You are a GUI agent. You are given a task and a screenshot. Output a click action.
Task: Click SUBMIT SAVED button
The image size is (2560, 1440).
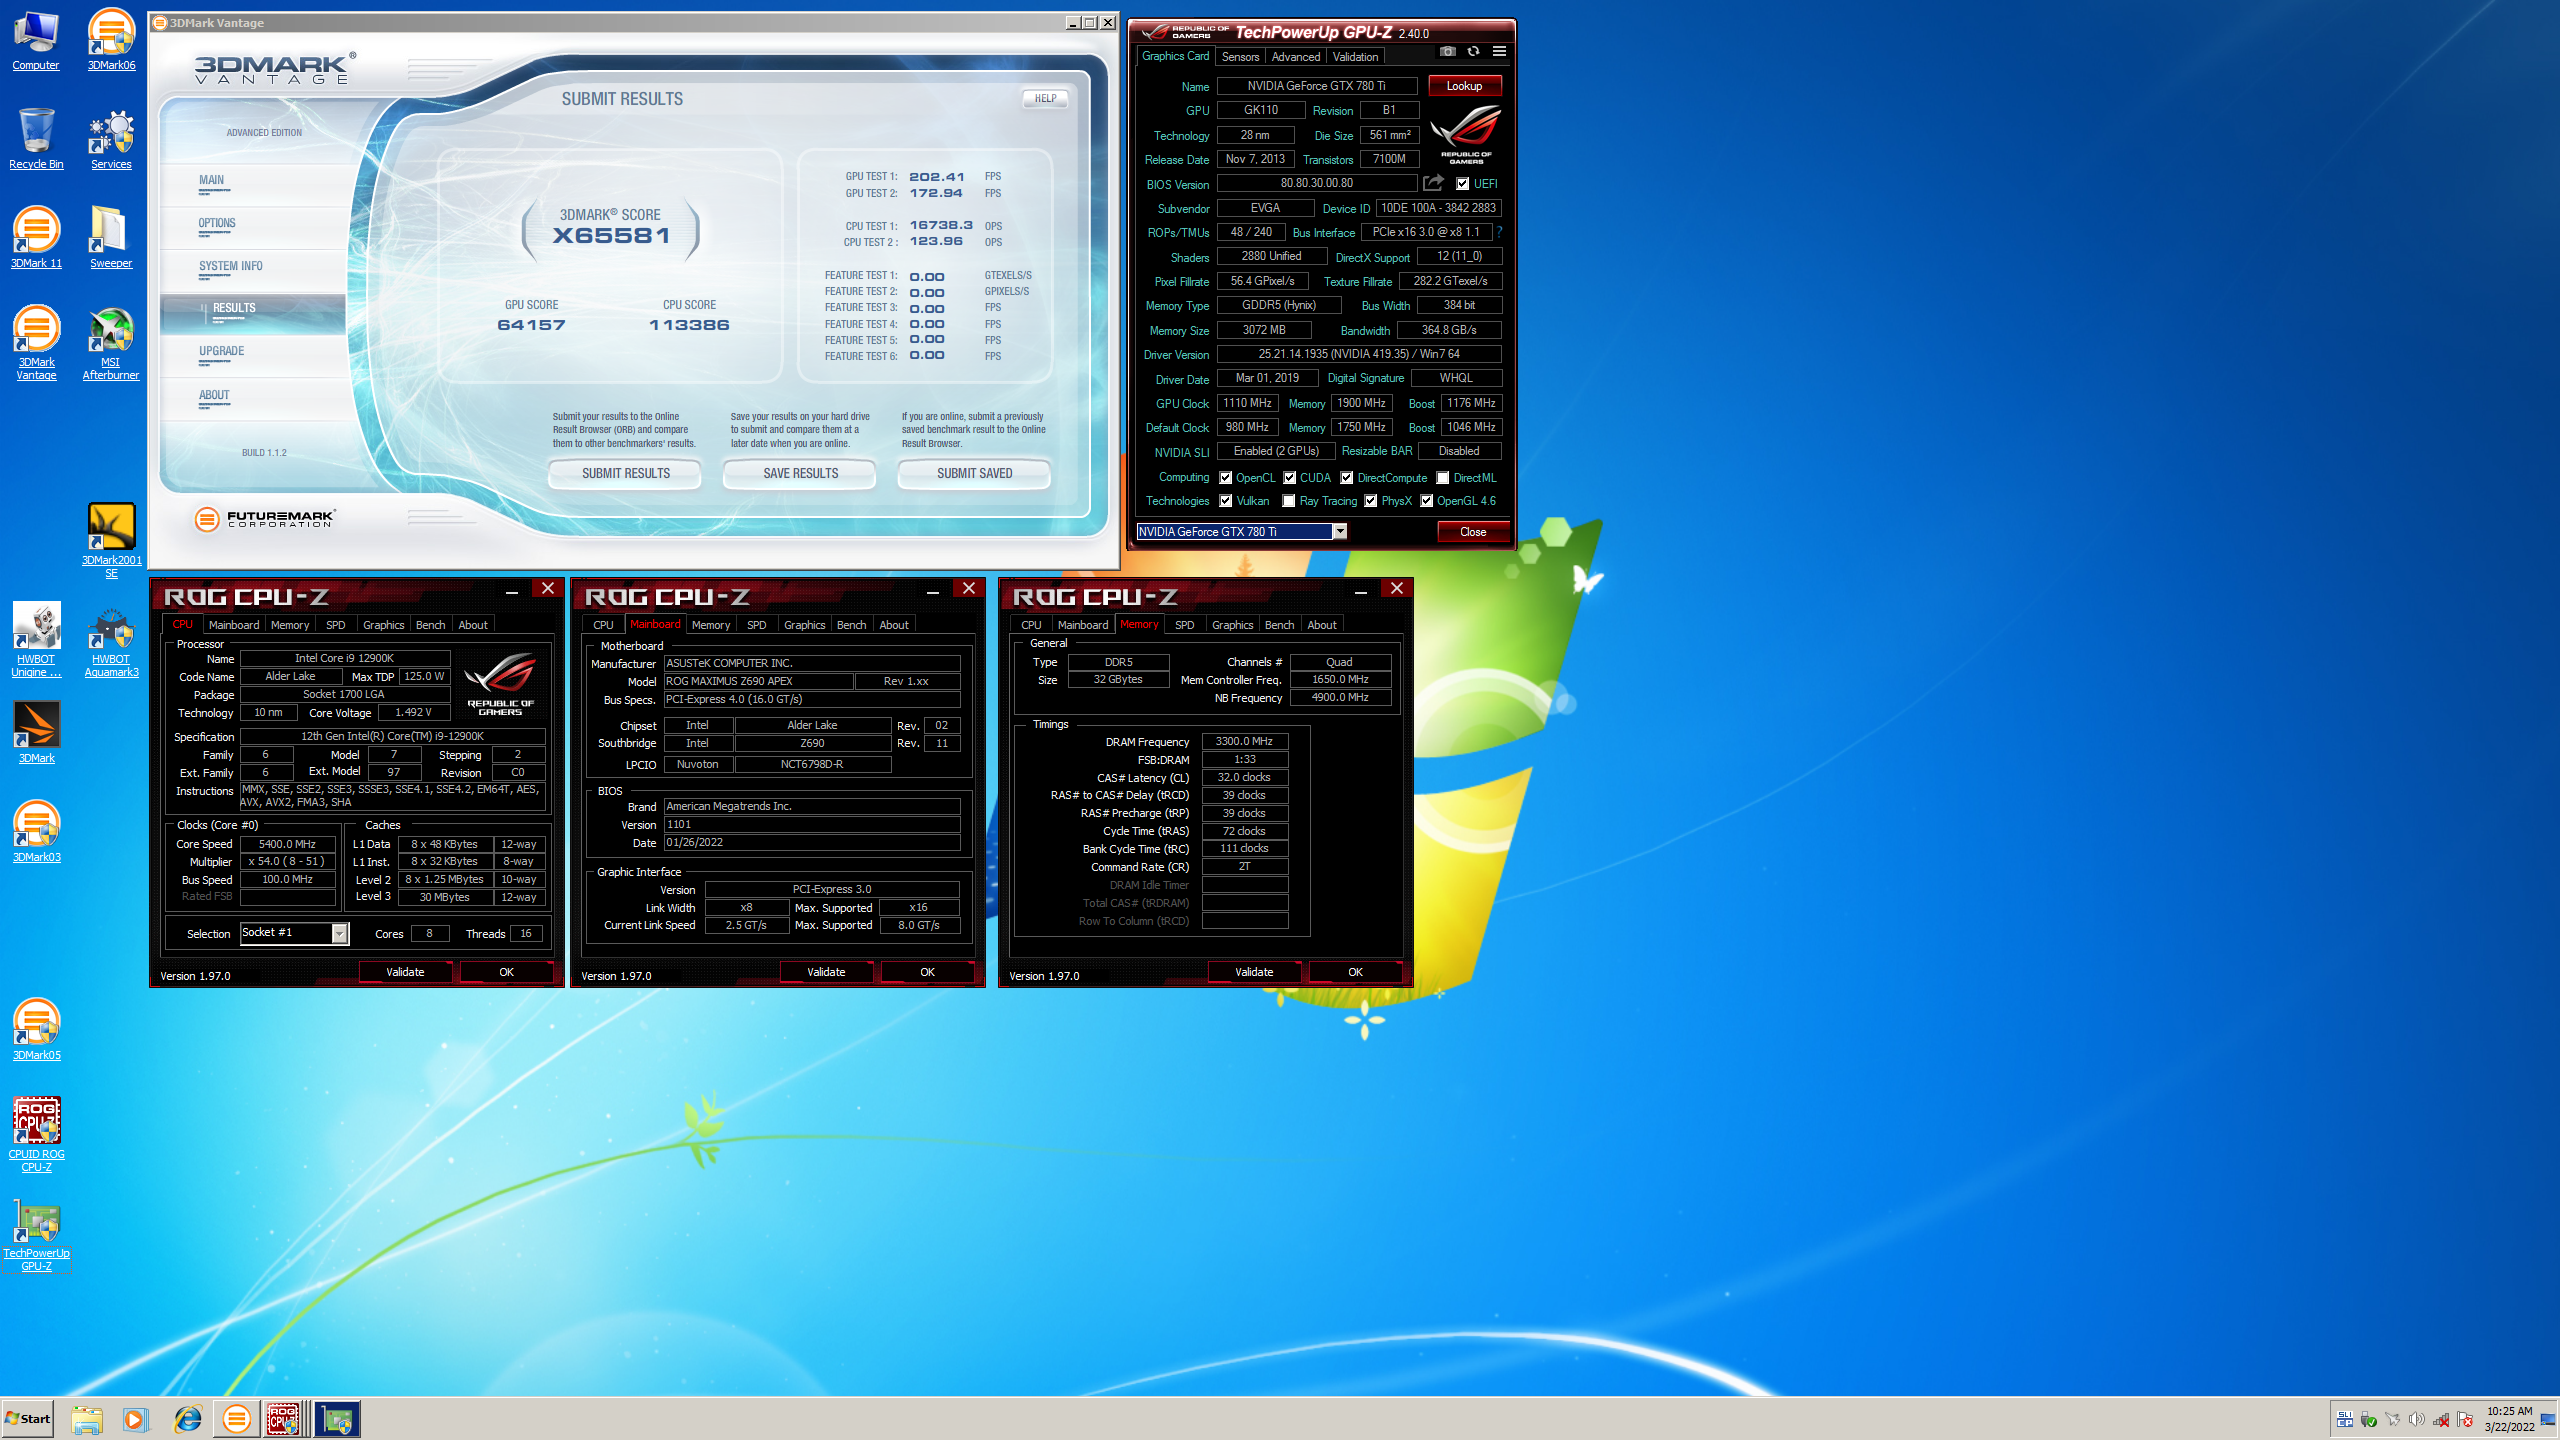[975, 474]
